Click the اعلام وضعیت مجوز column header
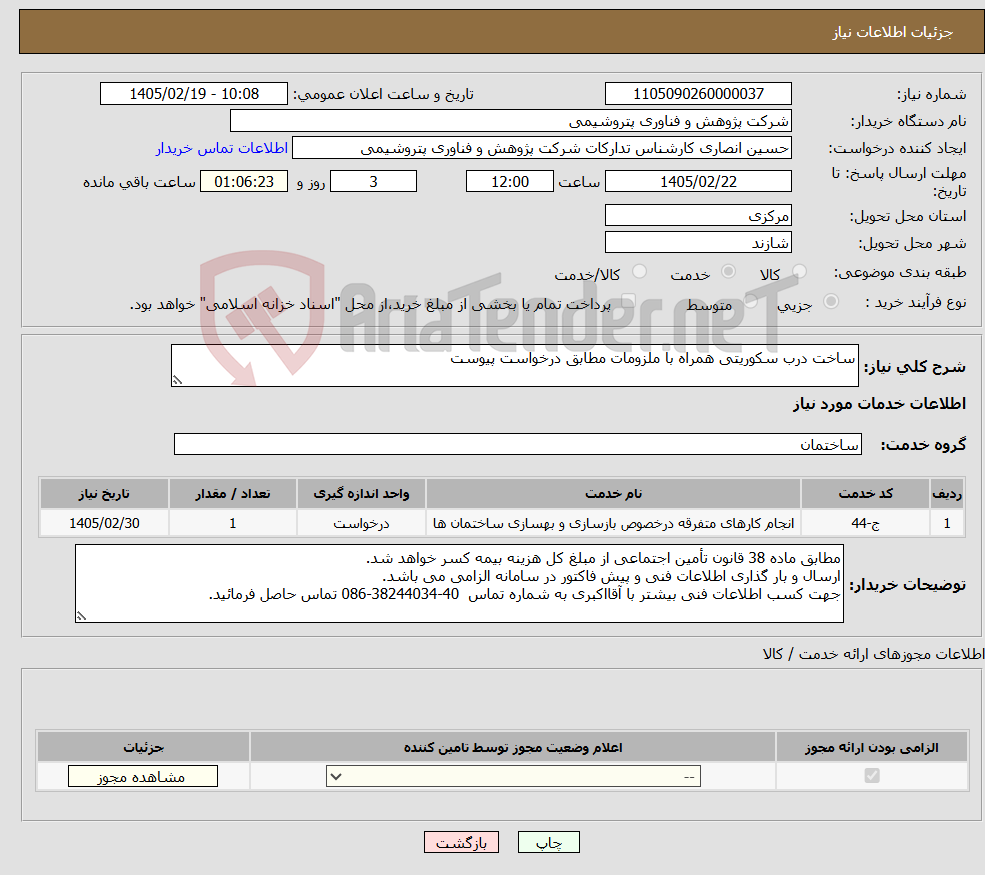This screenshot has width=985, height=875. [x=513, y=747]
